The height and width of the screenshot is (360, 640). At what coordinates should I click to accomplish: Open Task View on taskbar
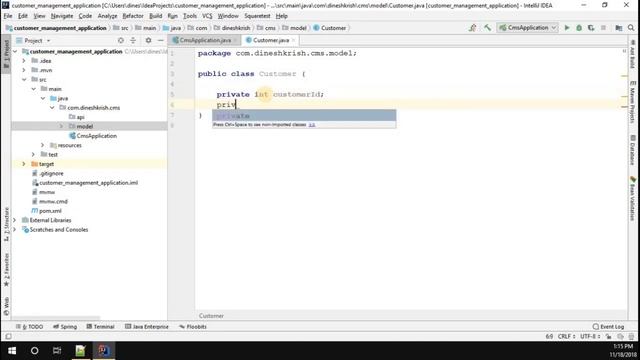pyautogui.click(x=57, y=351)
